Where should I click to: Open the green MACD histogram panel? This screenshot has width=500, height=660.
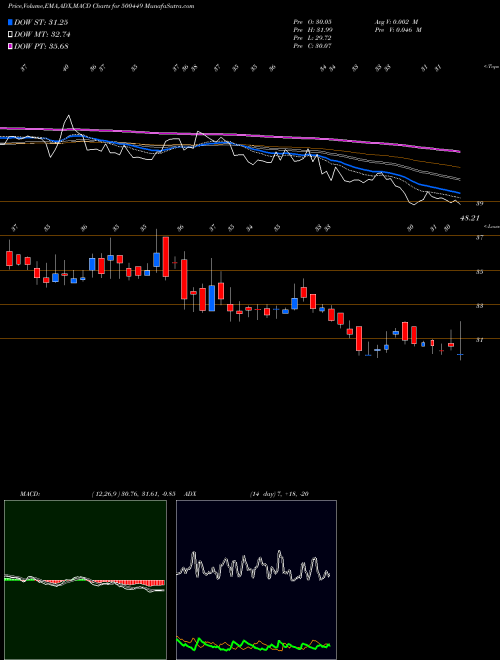click(85, 580)
